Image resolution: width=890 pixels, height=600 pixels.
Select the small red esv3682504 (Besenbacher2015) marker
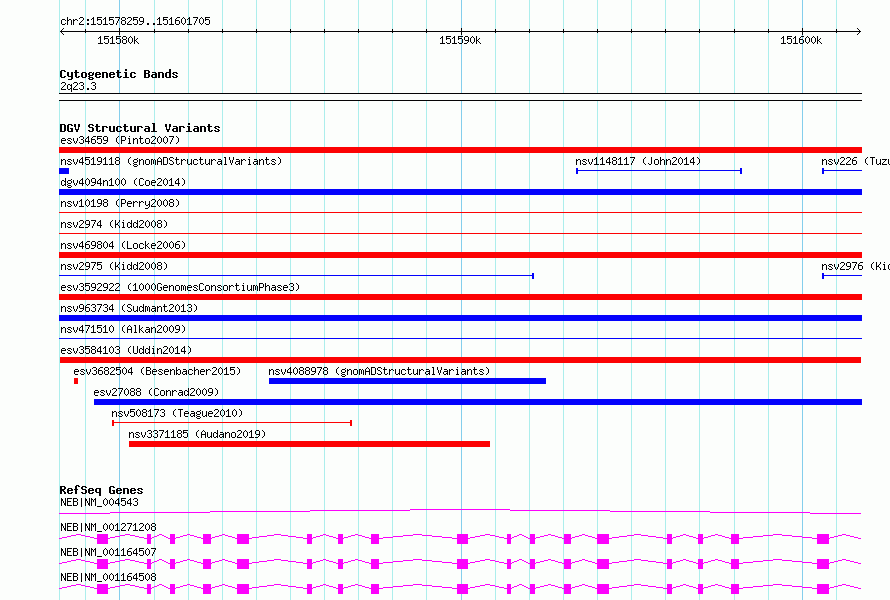[76, 381]
